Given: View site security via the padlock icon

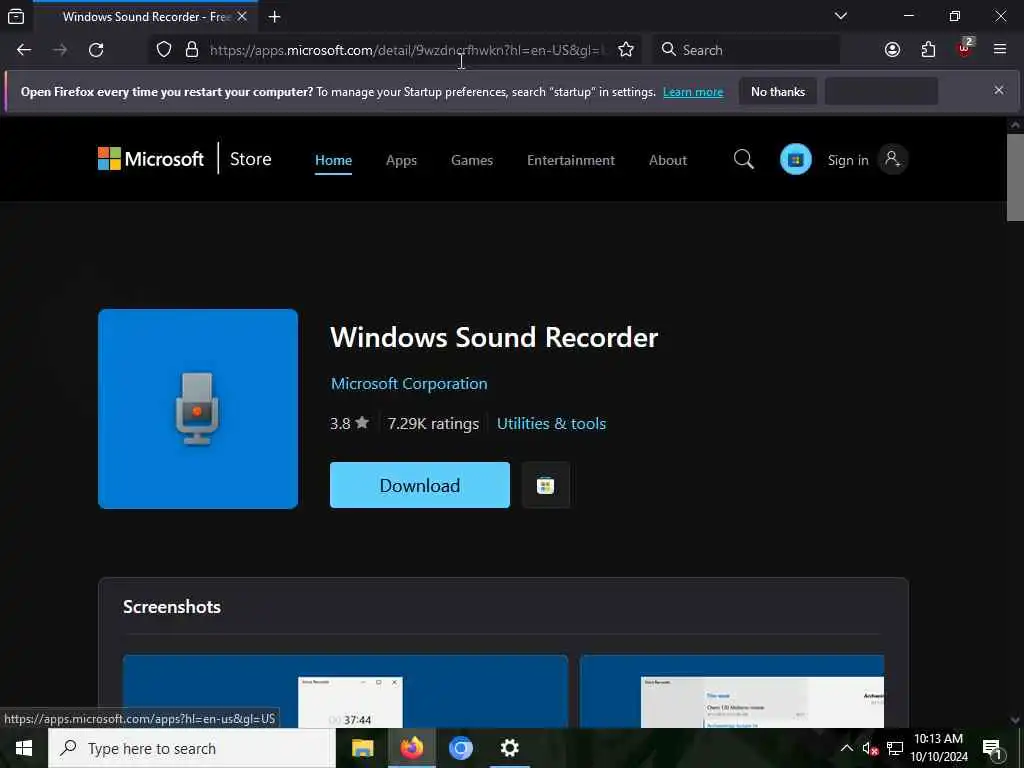Looking at the screenshot, I should point(191,50).
